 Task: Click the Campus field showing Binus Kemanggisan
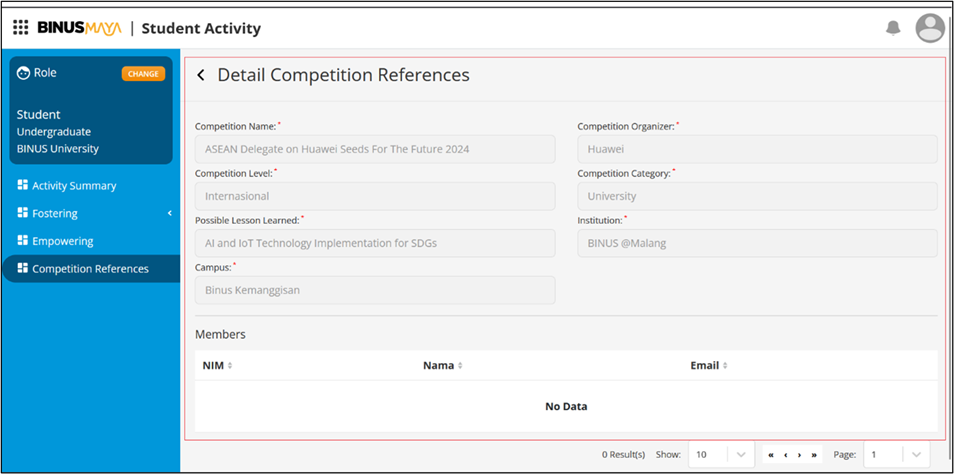point(375,290)
